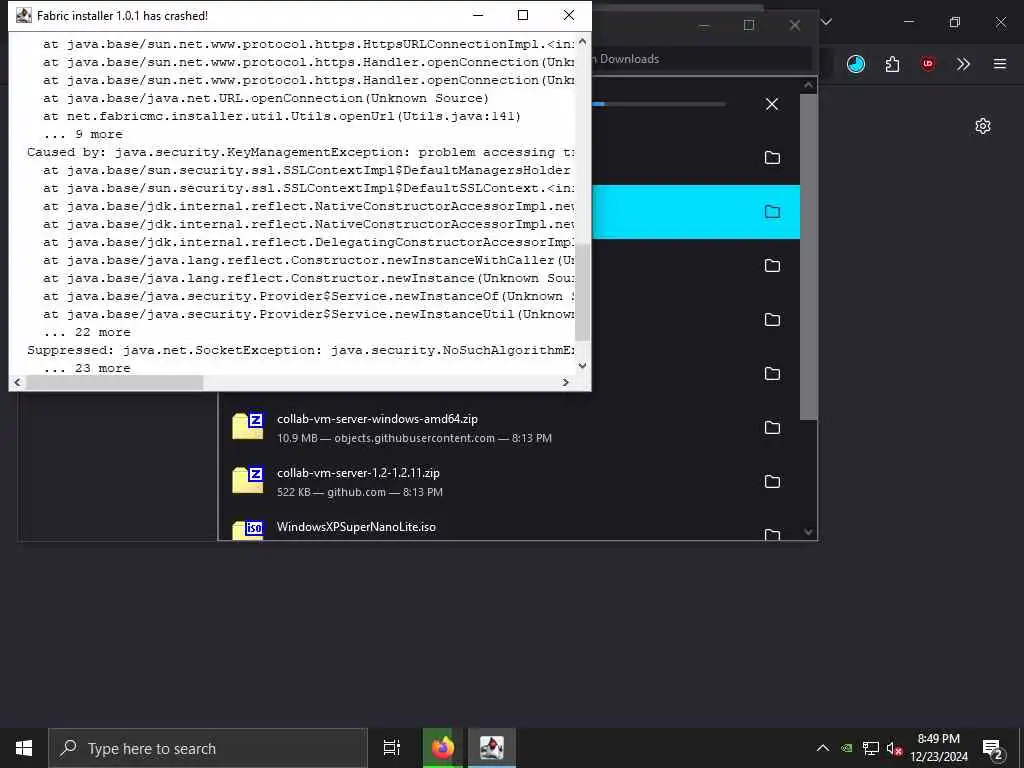
Task: Open the notification center icon
Action: point(992,748)
